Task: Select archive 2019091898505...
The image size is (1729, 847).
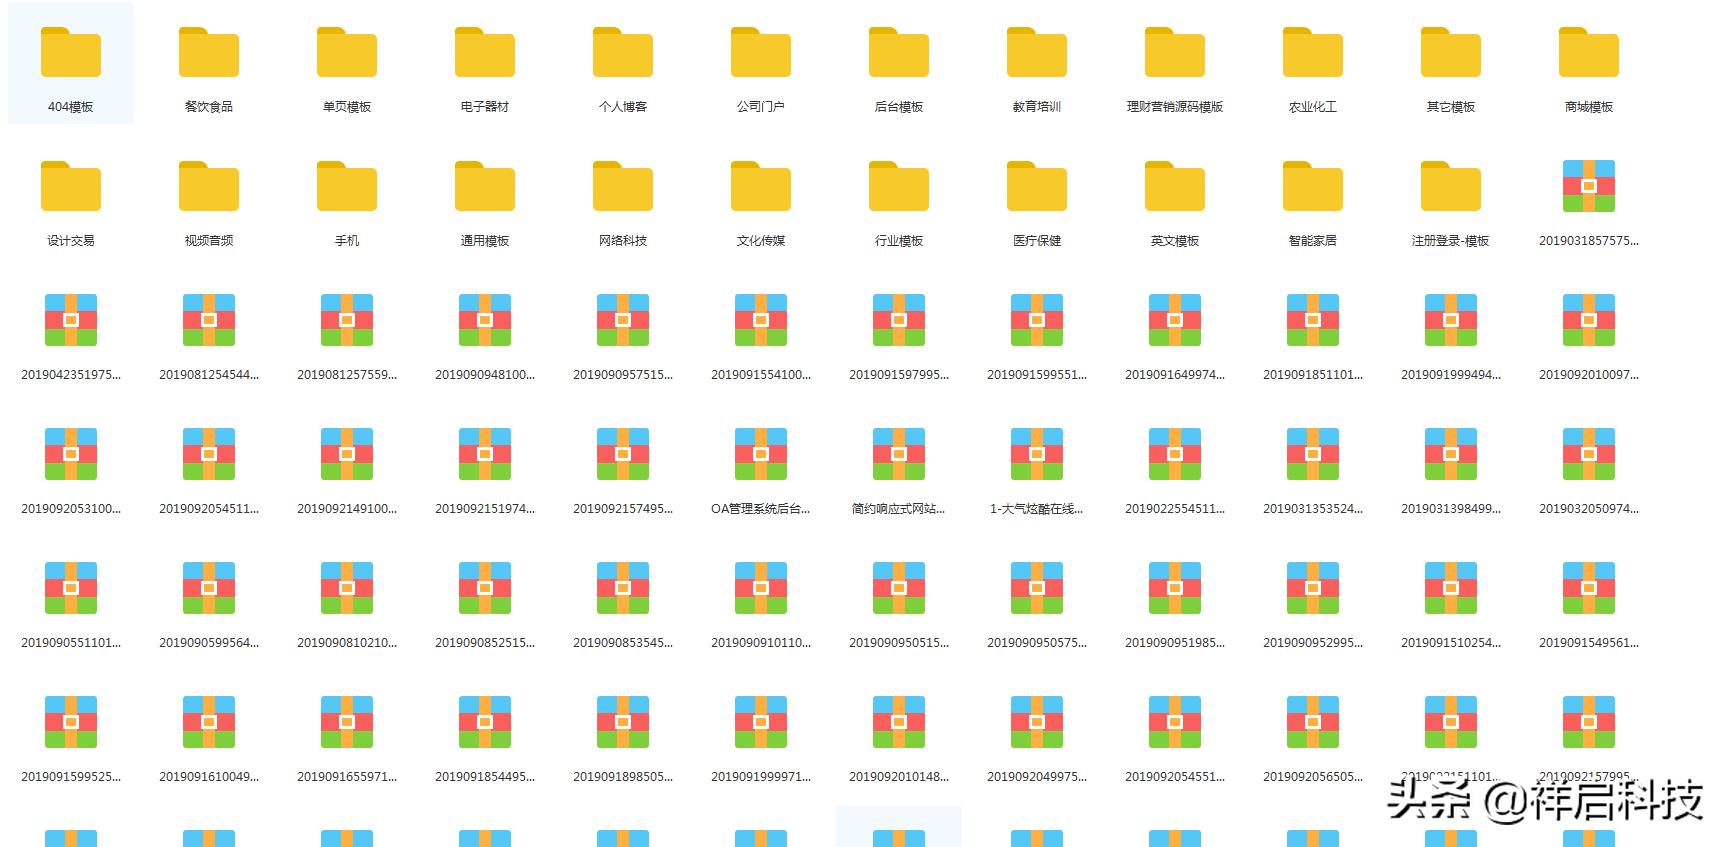Action: 623,722
